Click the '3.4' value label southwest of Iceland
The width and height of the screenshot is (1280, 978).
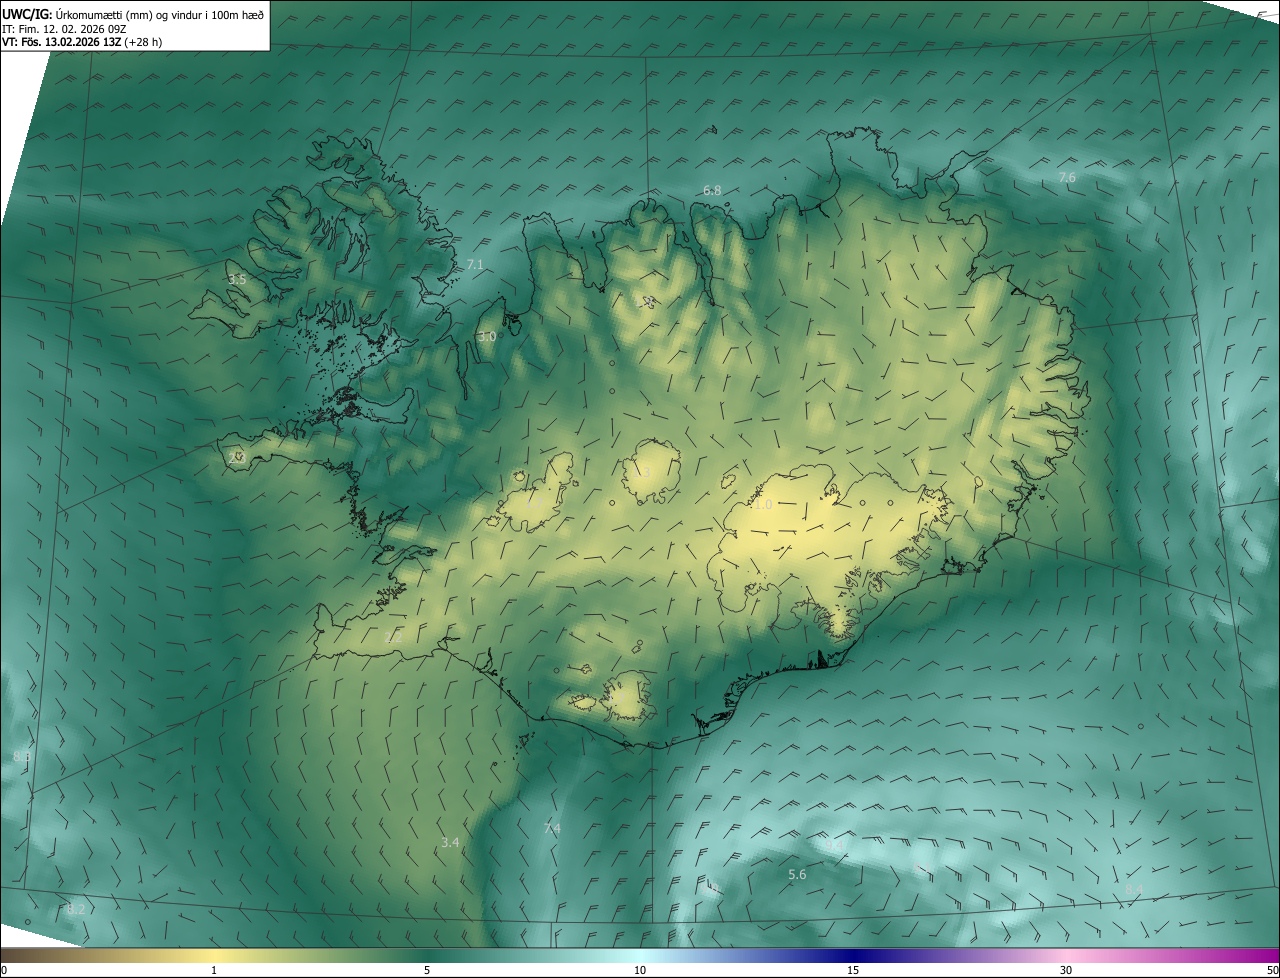450,843
